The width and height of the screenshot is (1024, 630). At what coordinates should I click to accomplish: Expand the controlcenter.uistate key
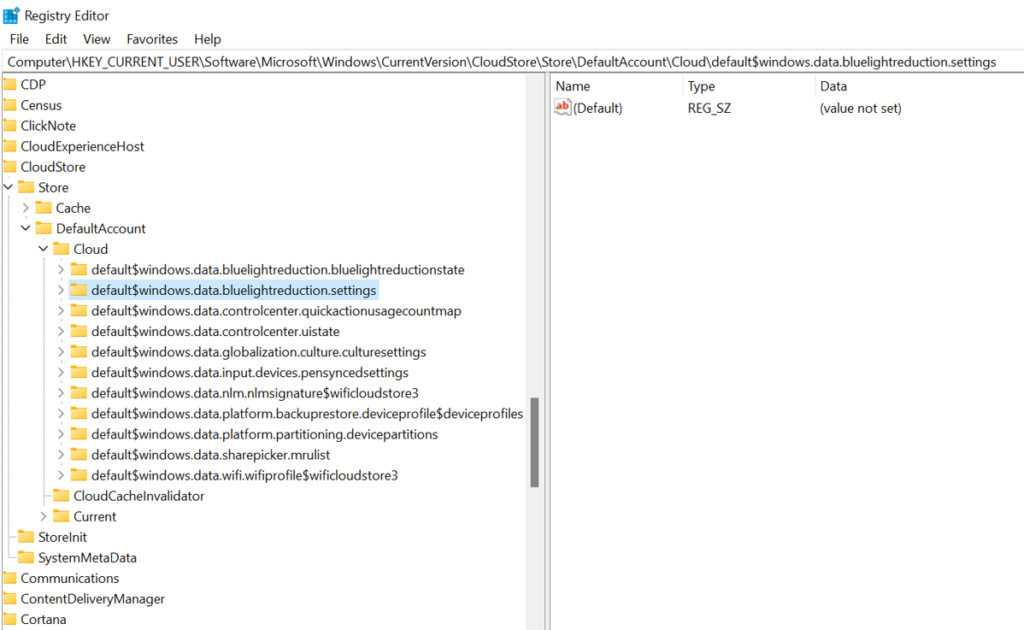61,331
